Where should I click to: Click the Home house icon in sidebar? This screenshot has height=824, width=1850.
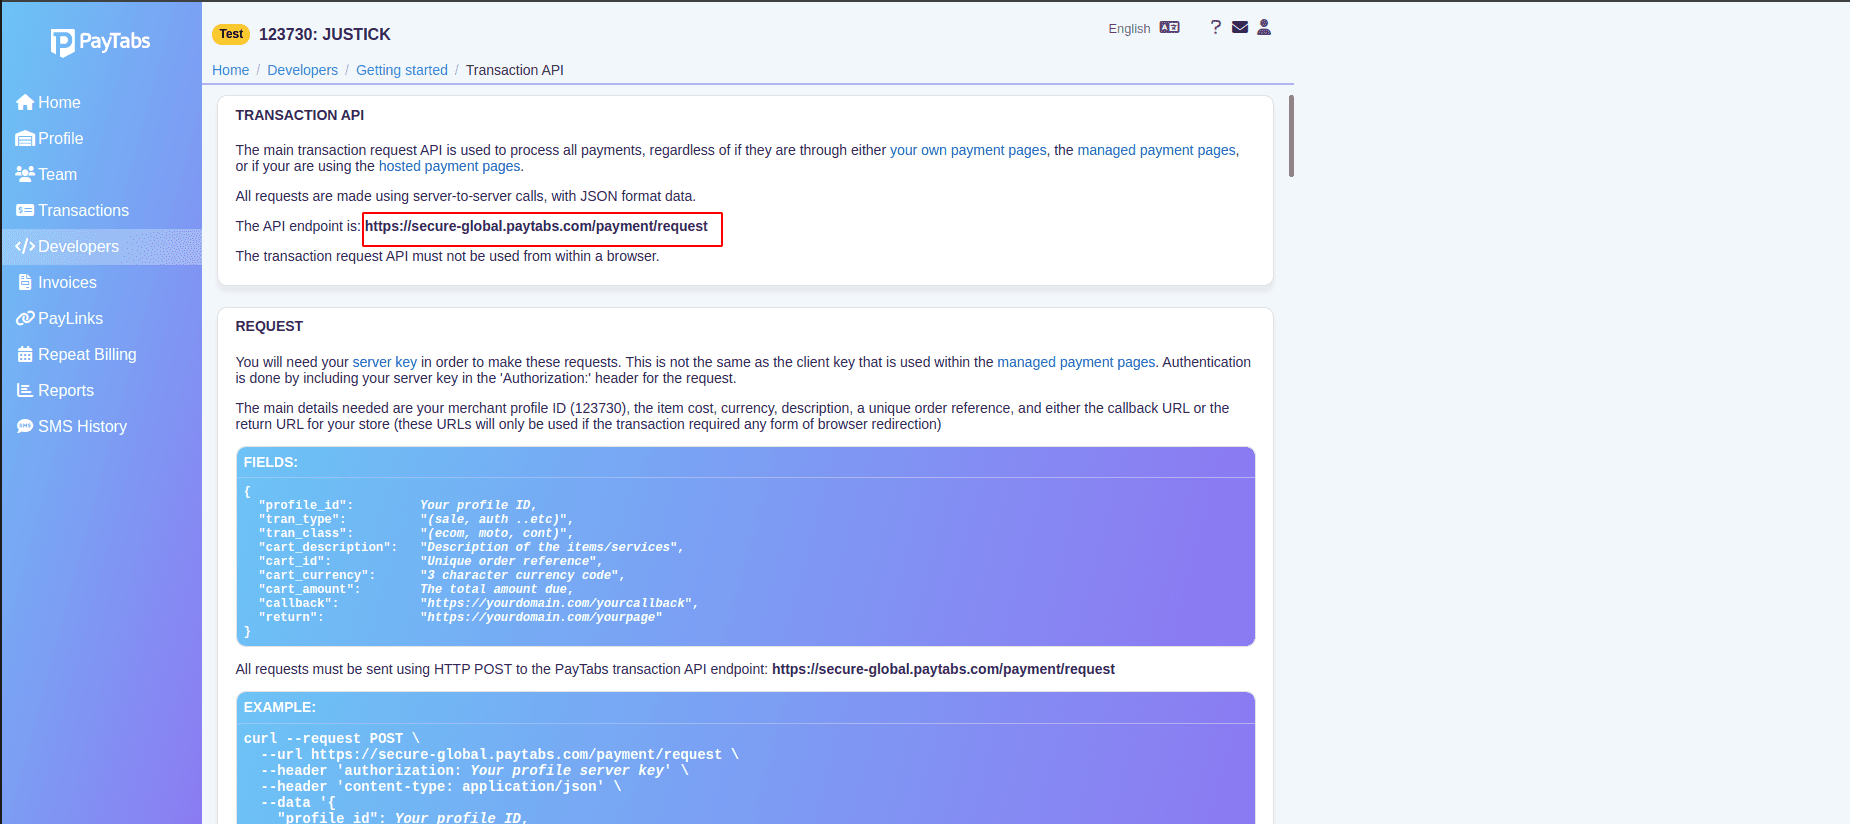point(25,102)
